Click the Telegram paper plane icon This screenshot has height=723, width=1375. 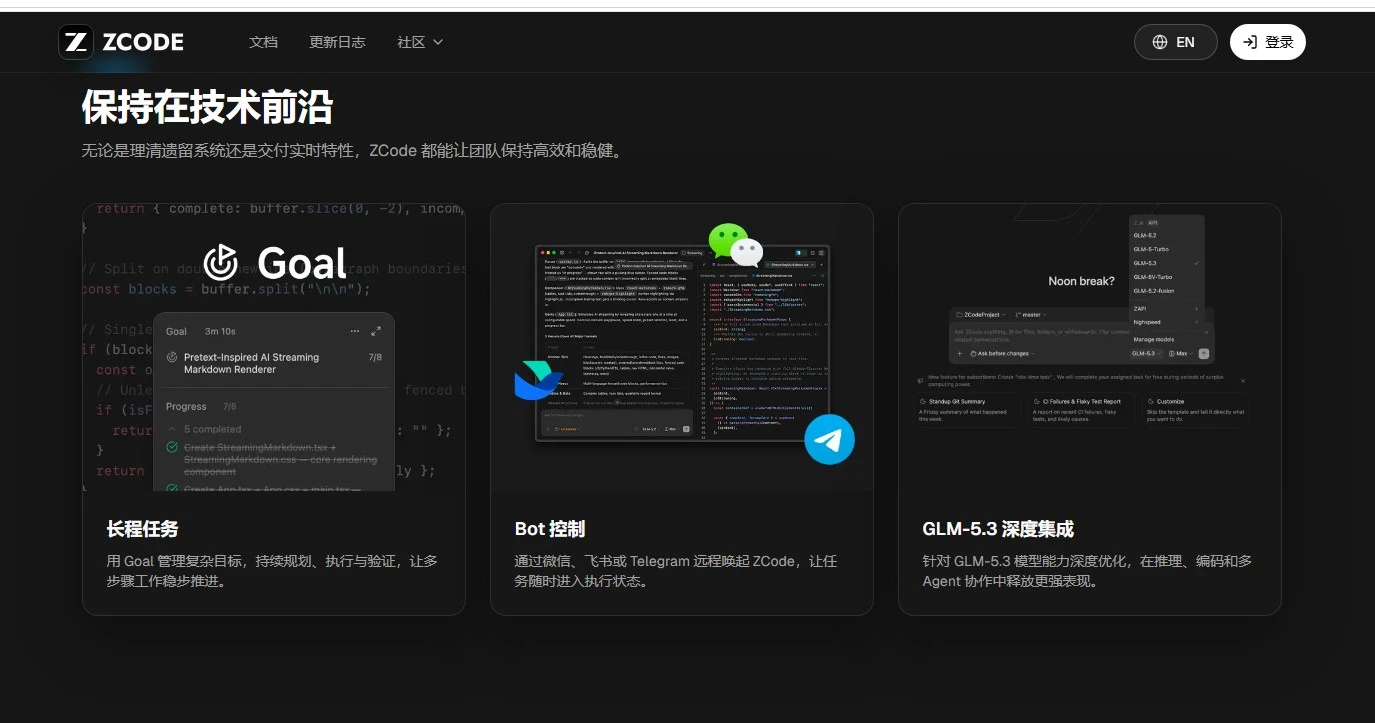coord(830,439)
